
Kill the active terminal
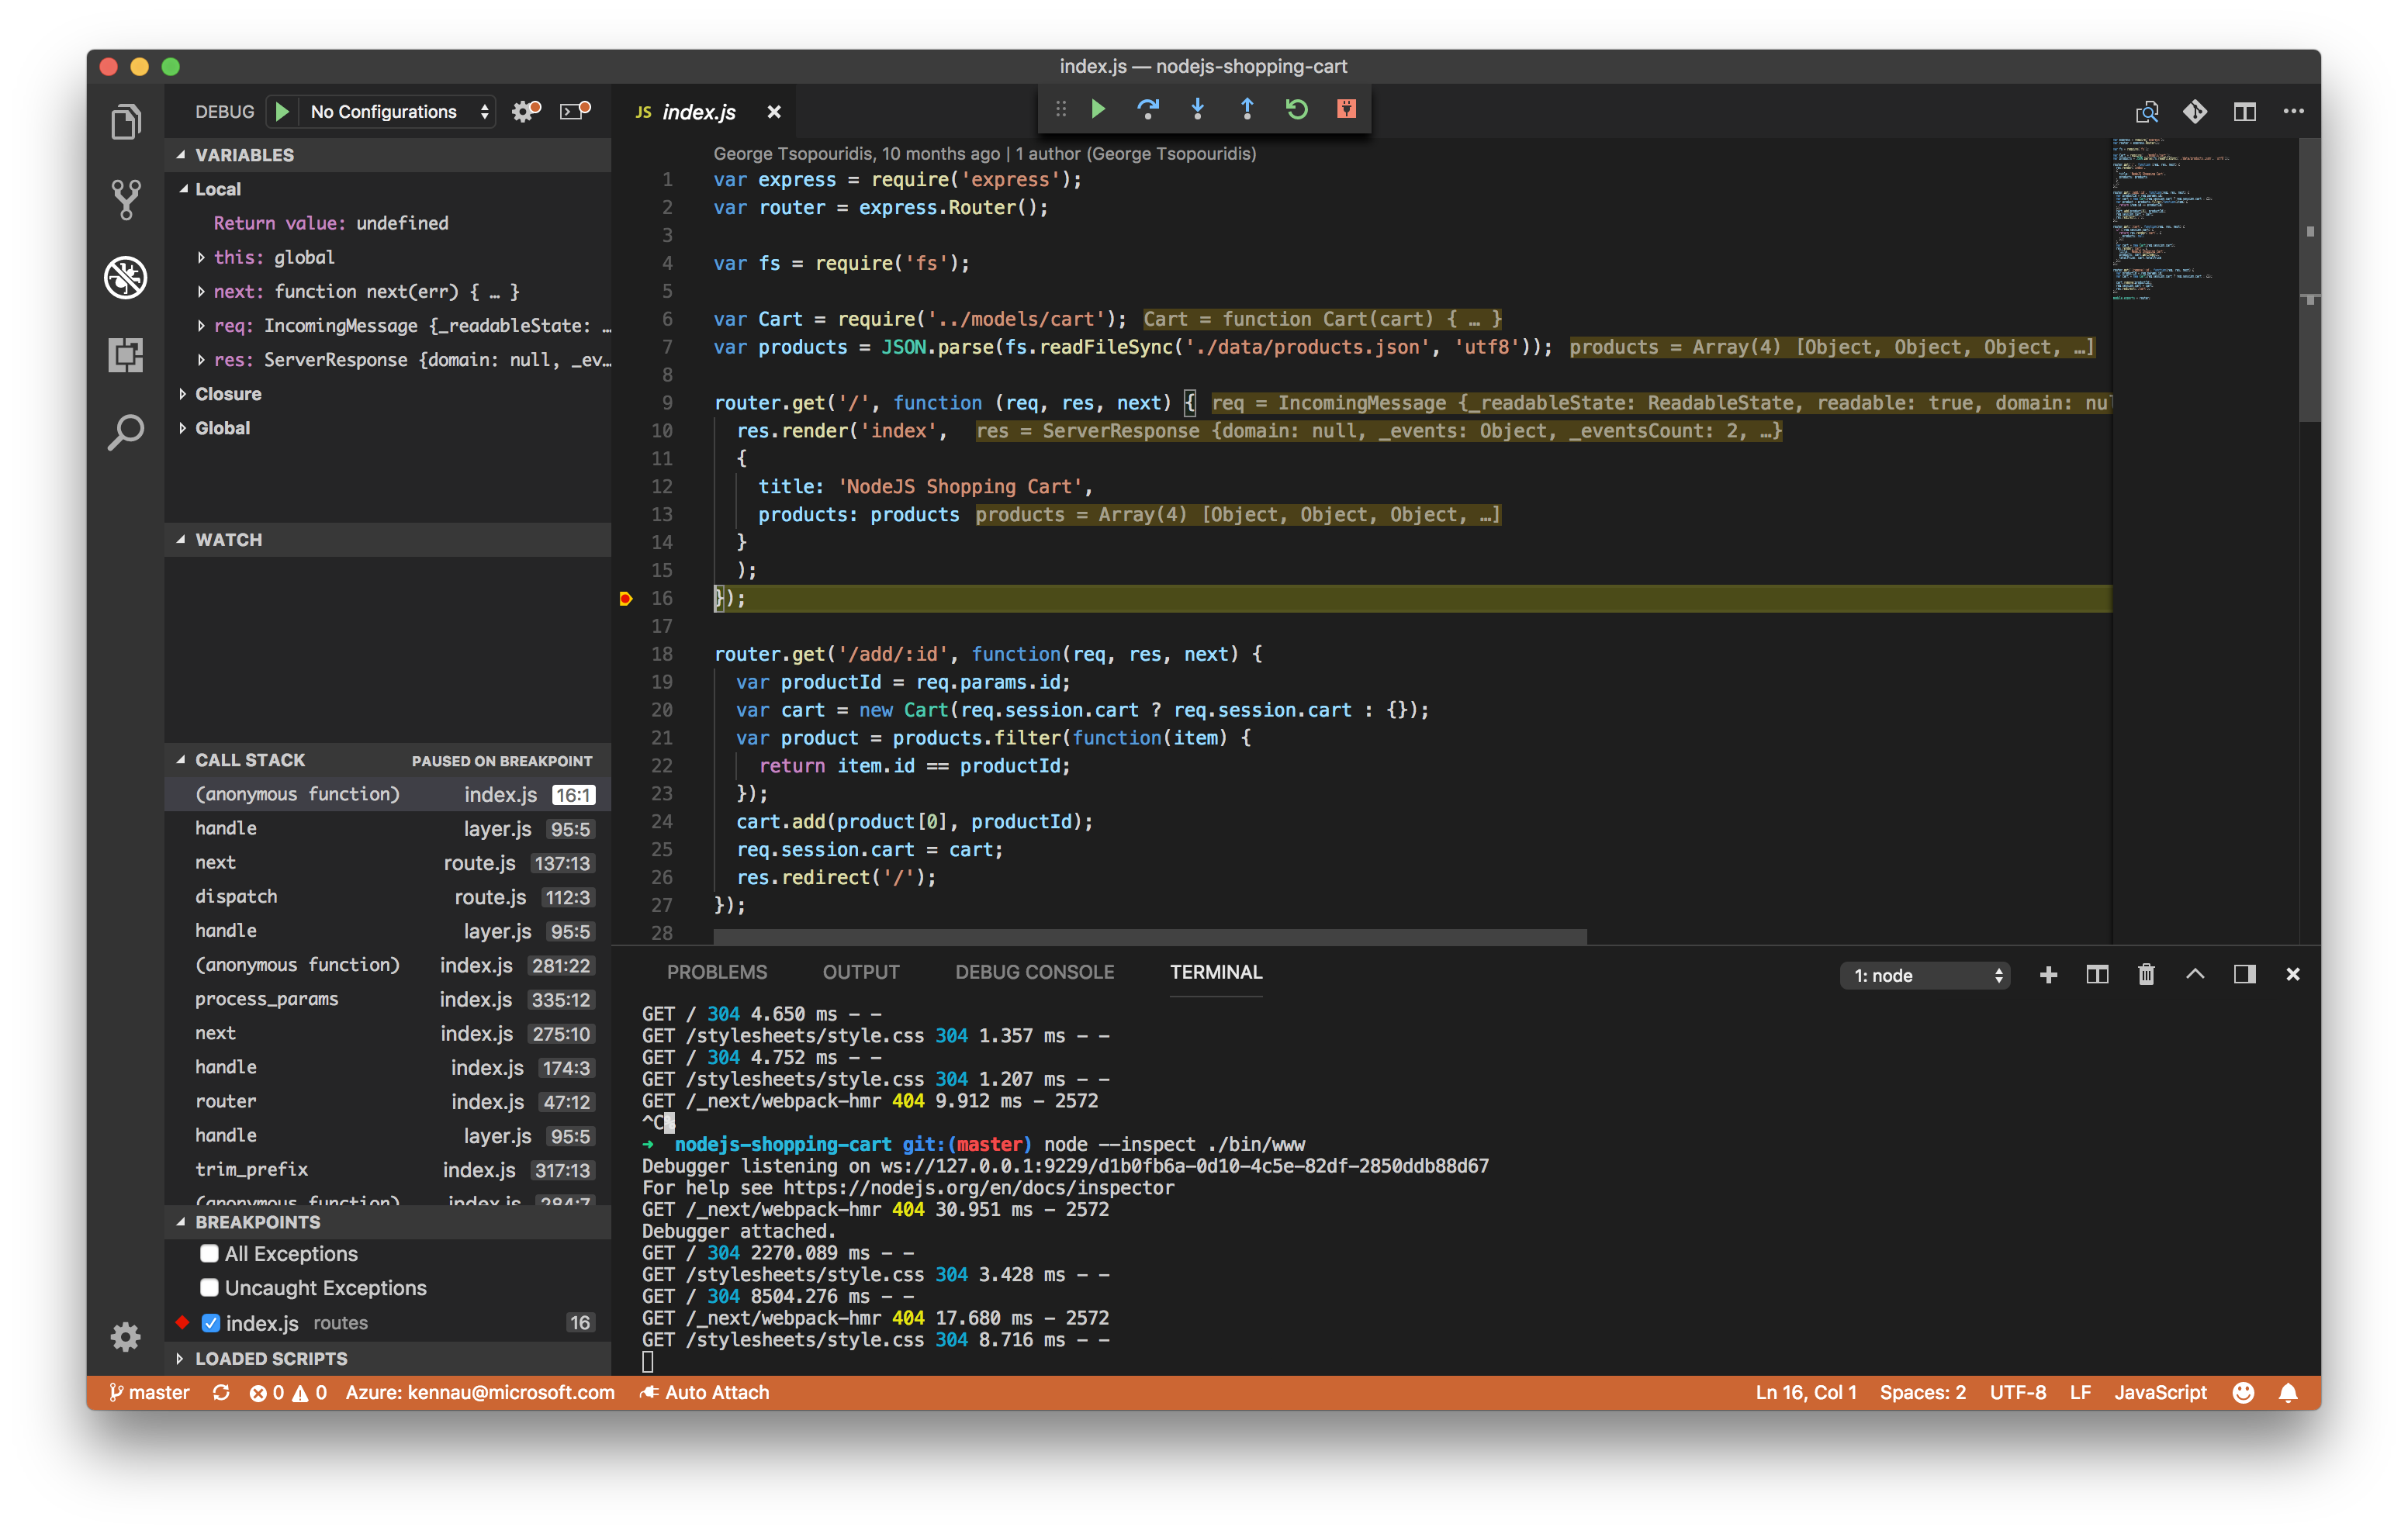[2146, 974]
